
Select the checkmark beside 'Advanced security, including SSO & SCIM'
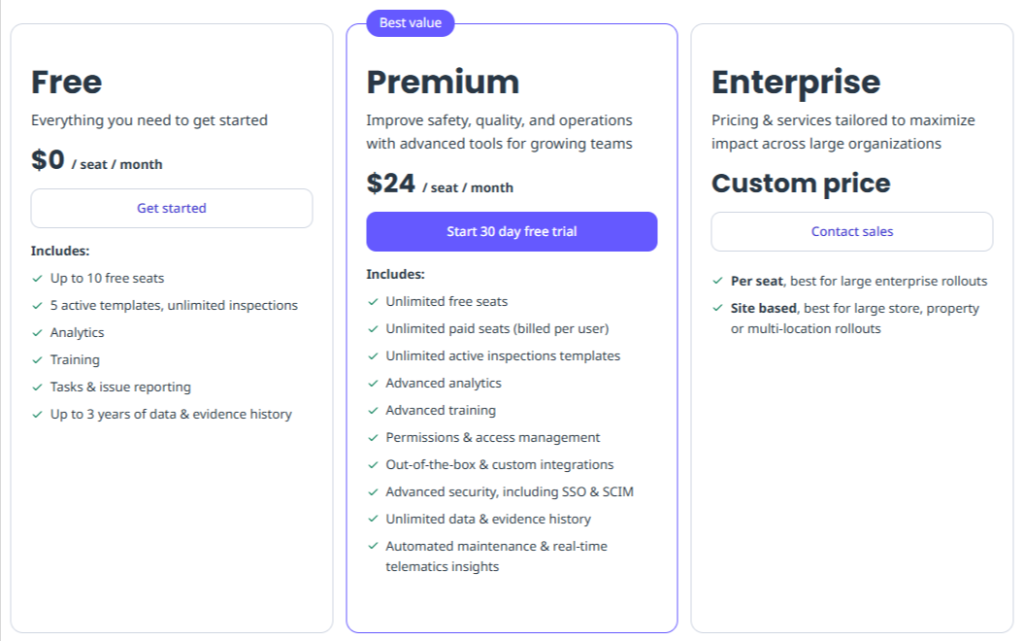372,491
